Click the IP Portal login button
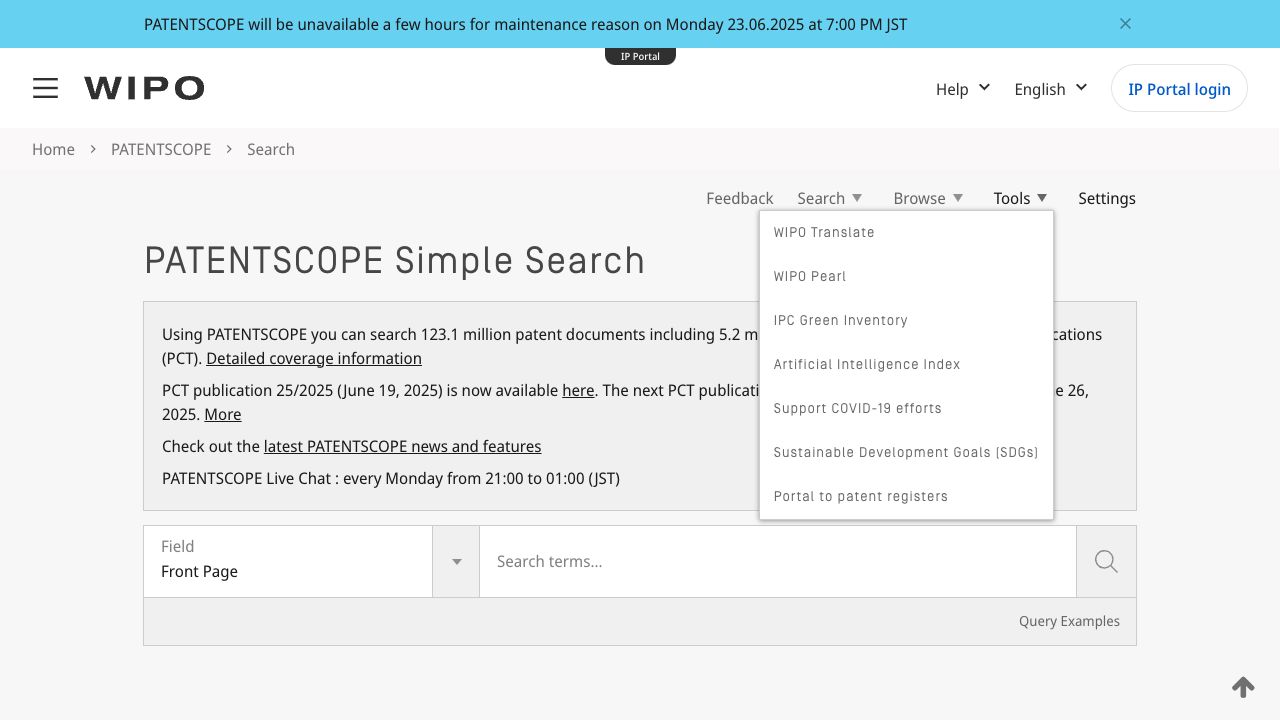 1179,89
